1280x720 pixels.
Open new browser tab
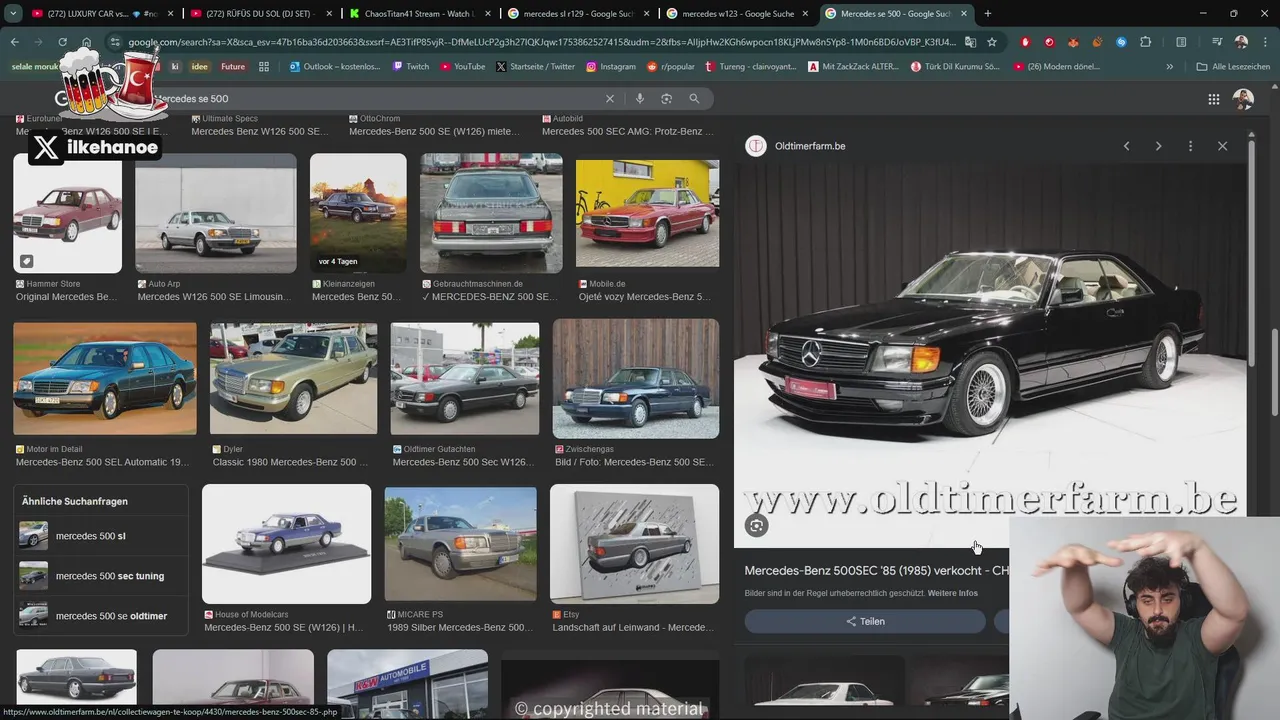click(988, 13)
